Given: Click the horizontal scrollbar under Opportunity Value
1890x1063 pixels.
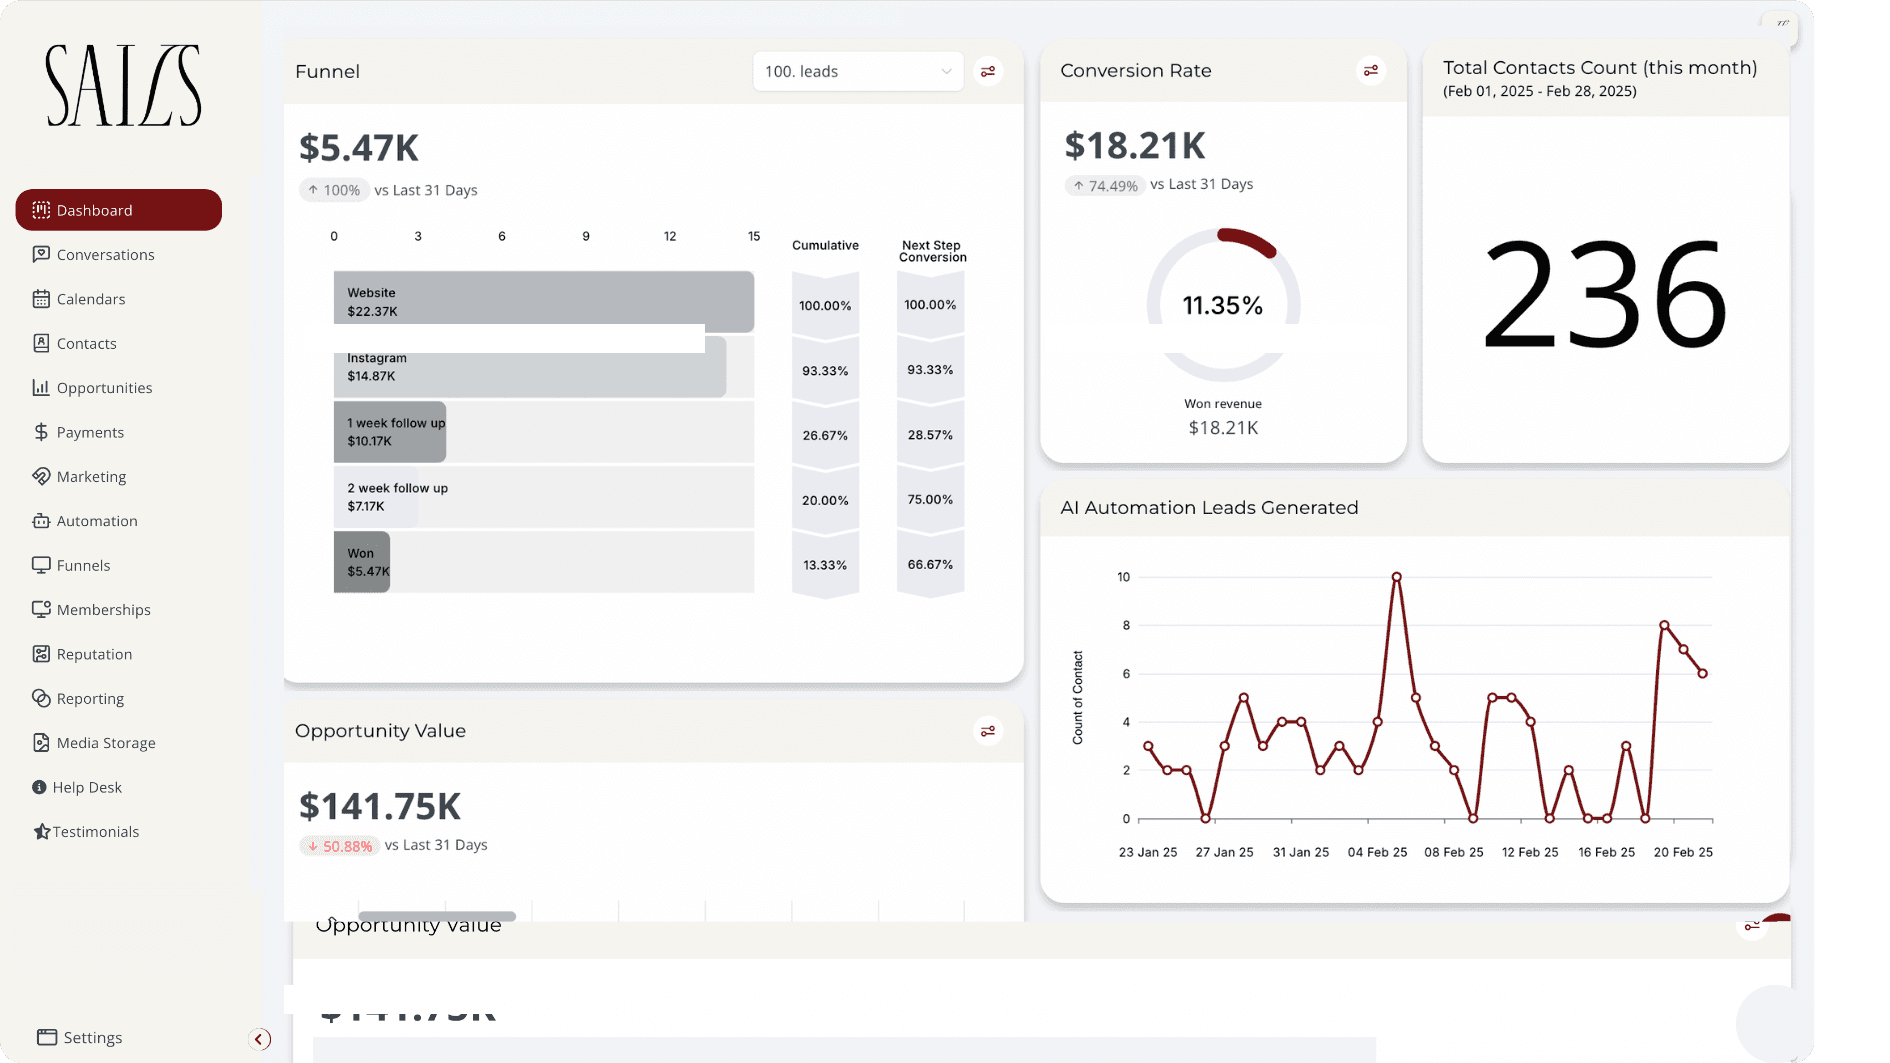Looking at the screenshot, I should click(x=437, y=916).
